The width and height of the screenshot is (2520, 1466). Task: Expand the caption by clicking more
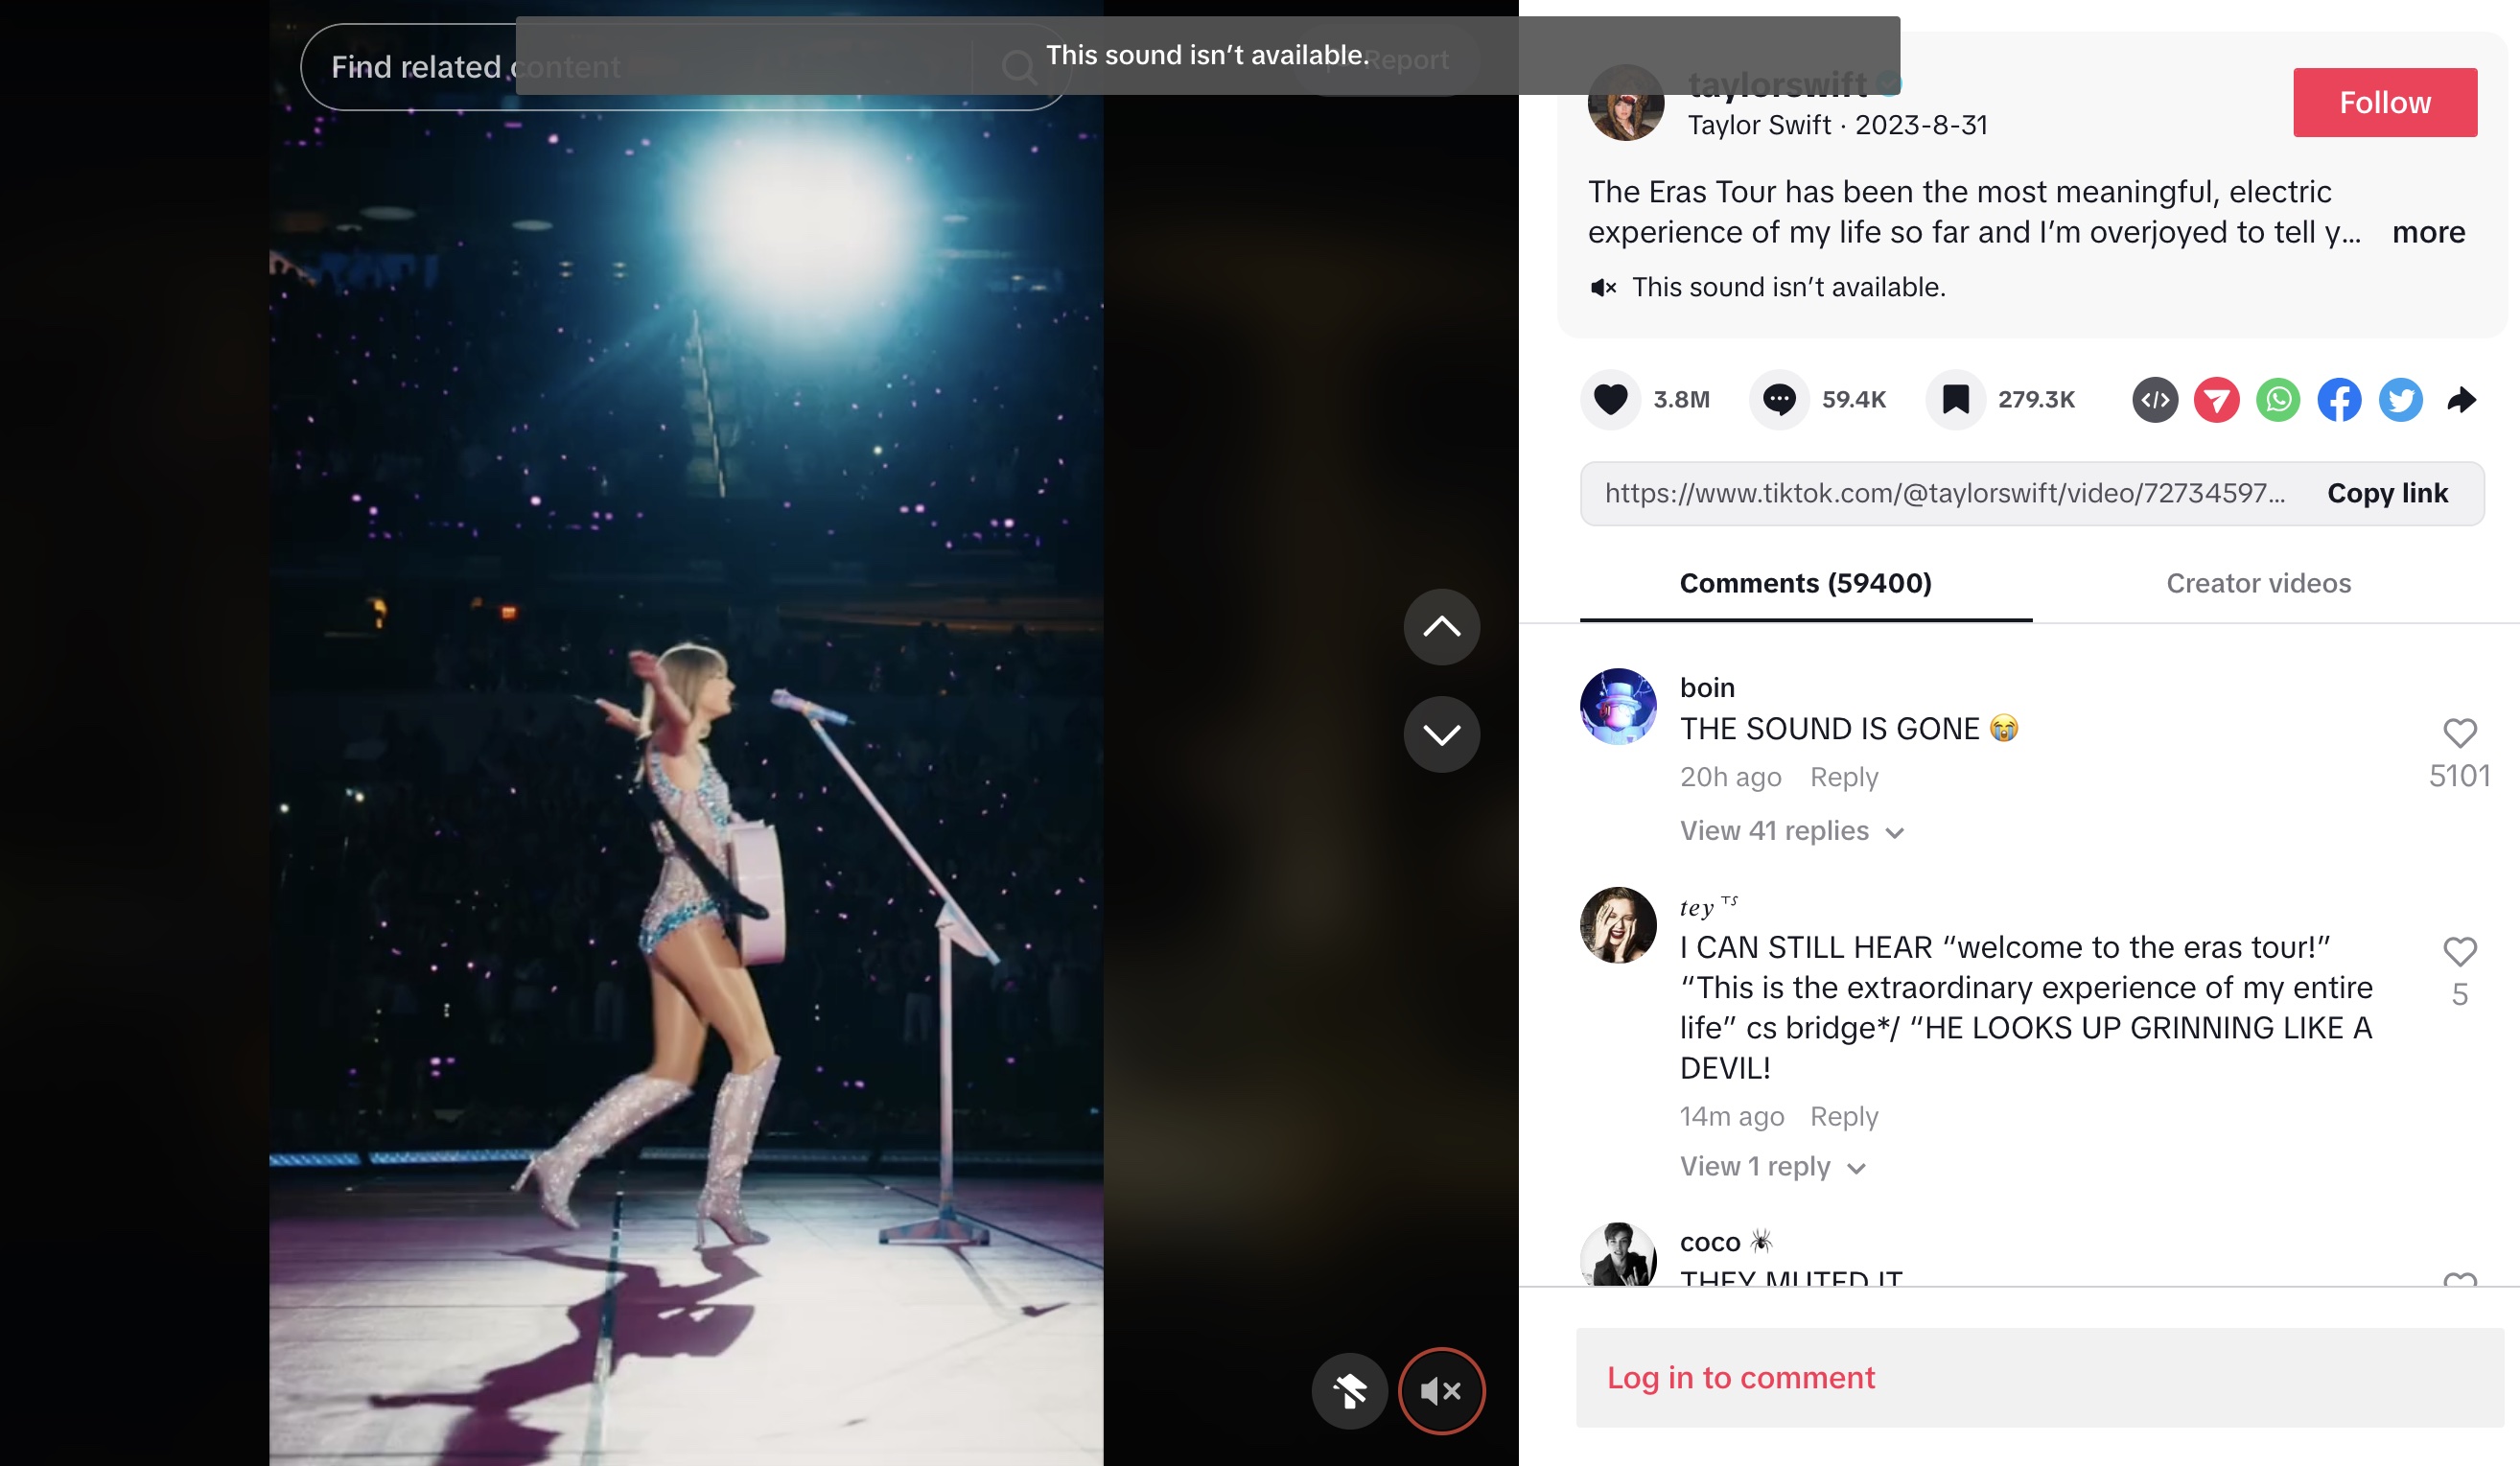[x=2428, y=232]
